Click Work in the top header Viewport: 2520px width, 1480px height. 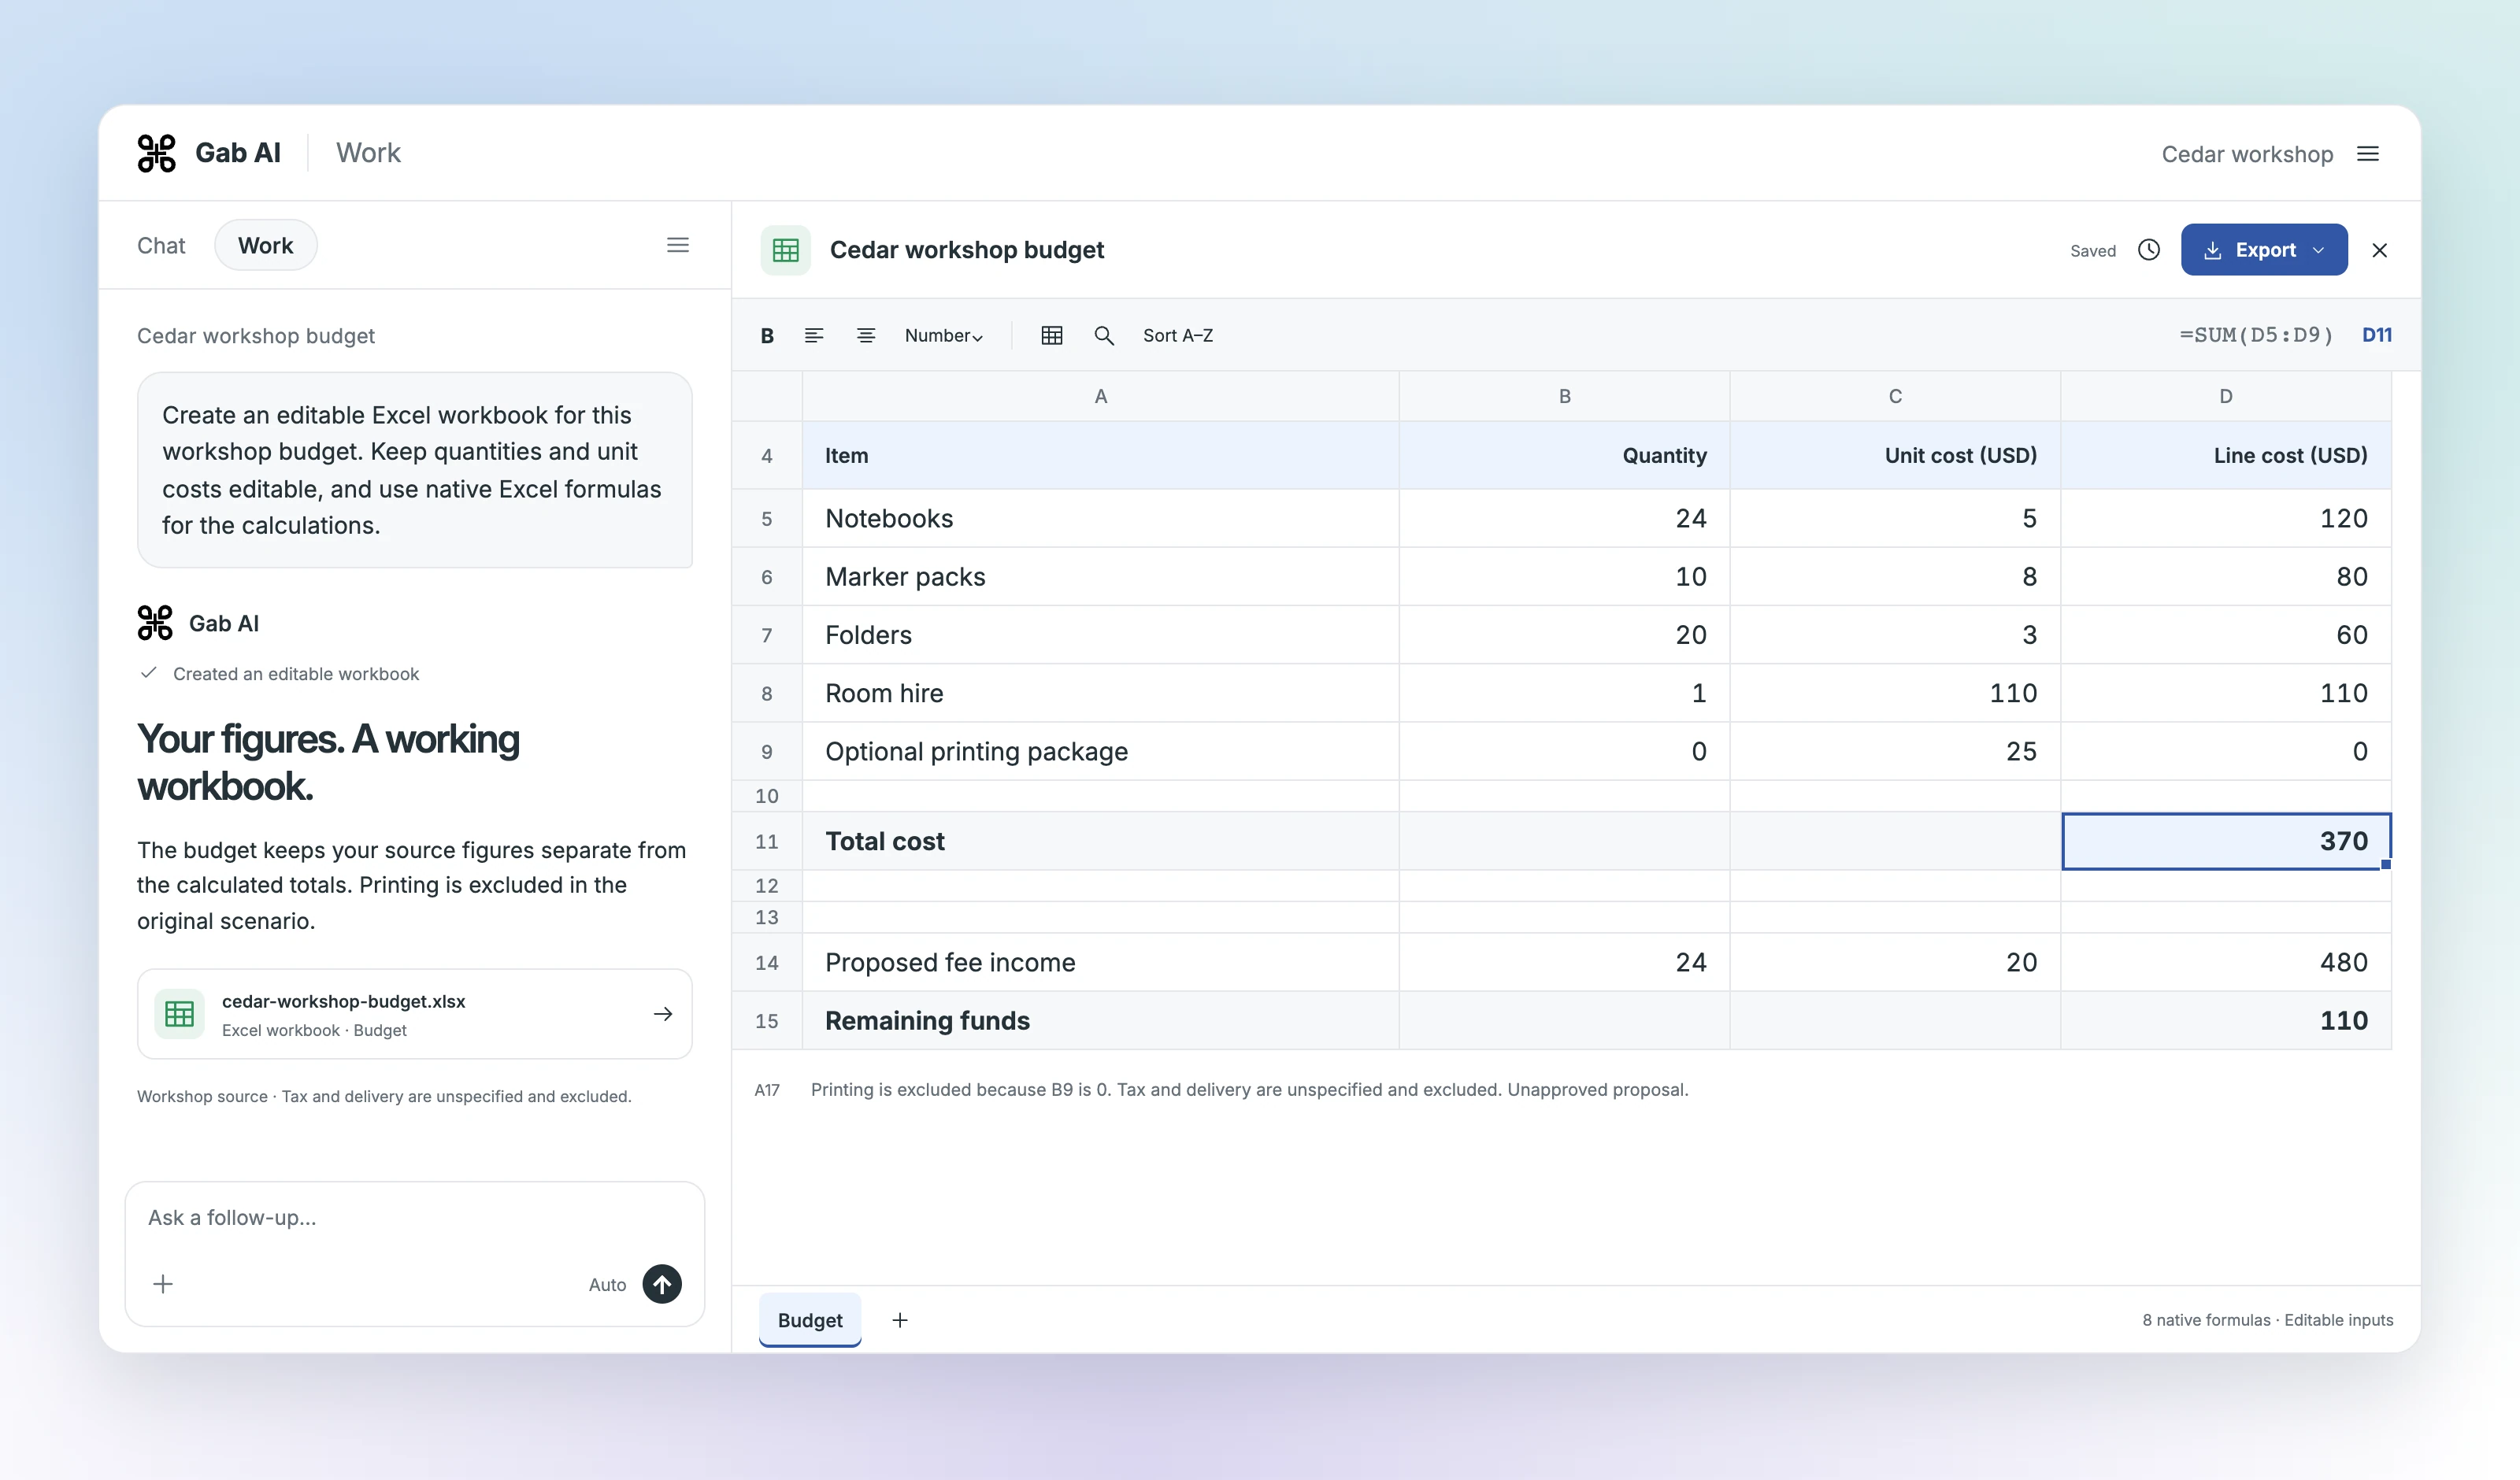tap(368, 153)
